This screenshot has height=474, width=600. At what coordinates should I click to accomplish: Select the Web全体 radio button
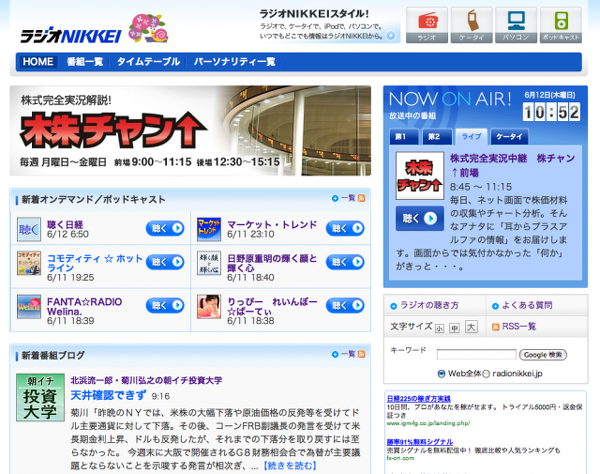(x=441, y=374)
